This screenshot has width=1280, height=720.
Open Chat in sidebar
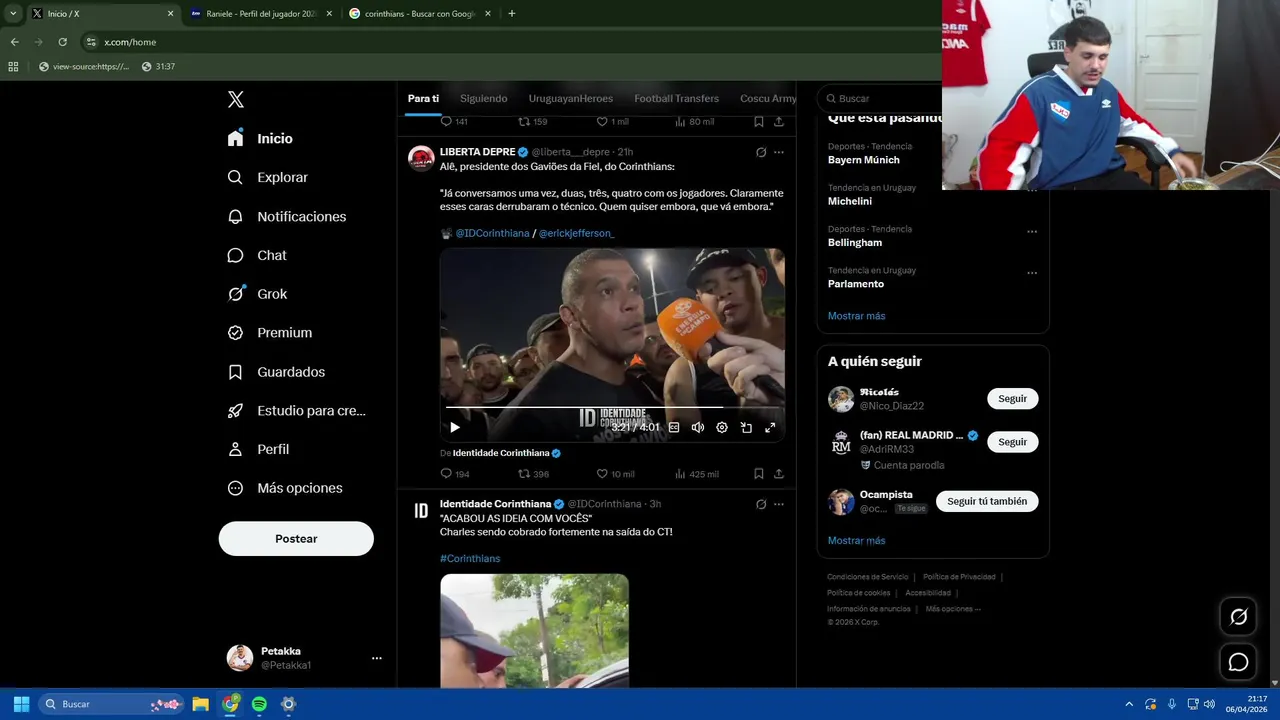point(257,255)
